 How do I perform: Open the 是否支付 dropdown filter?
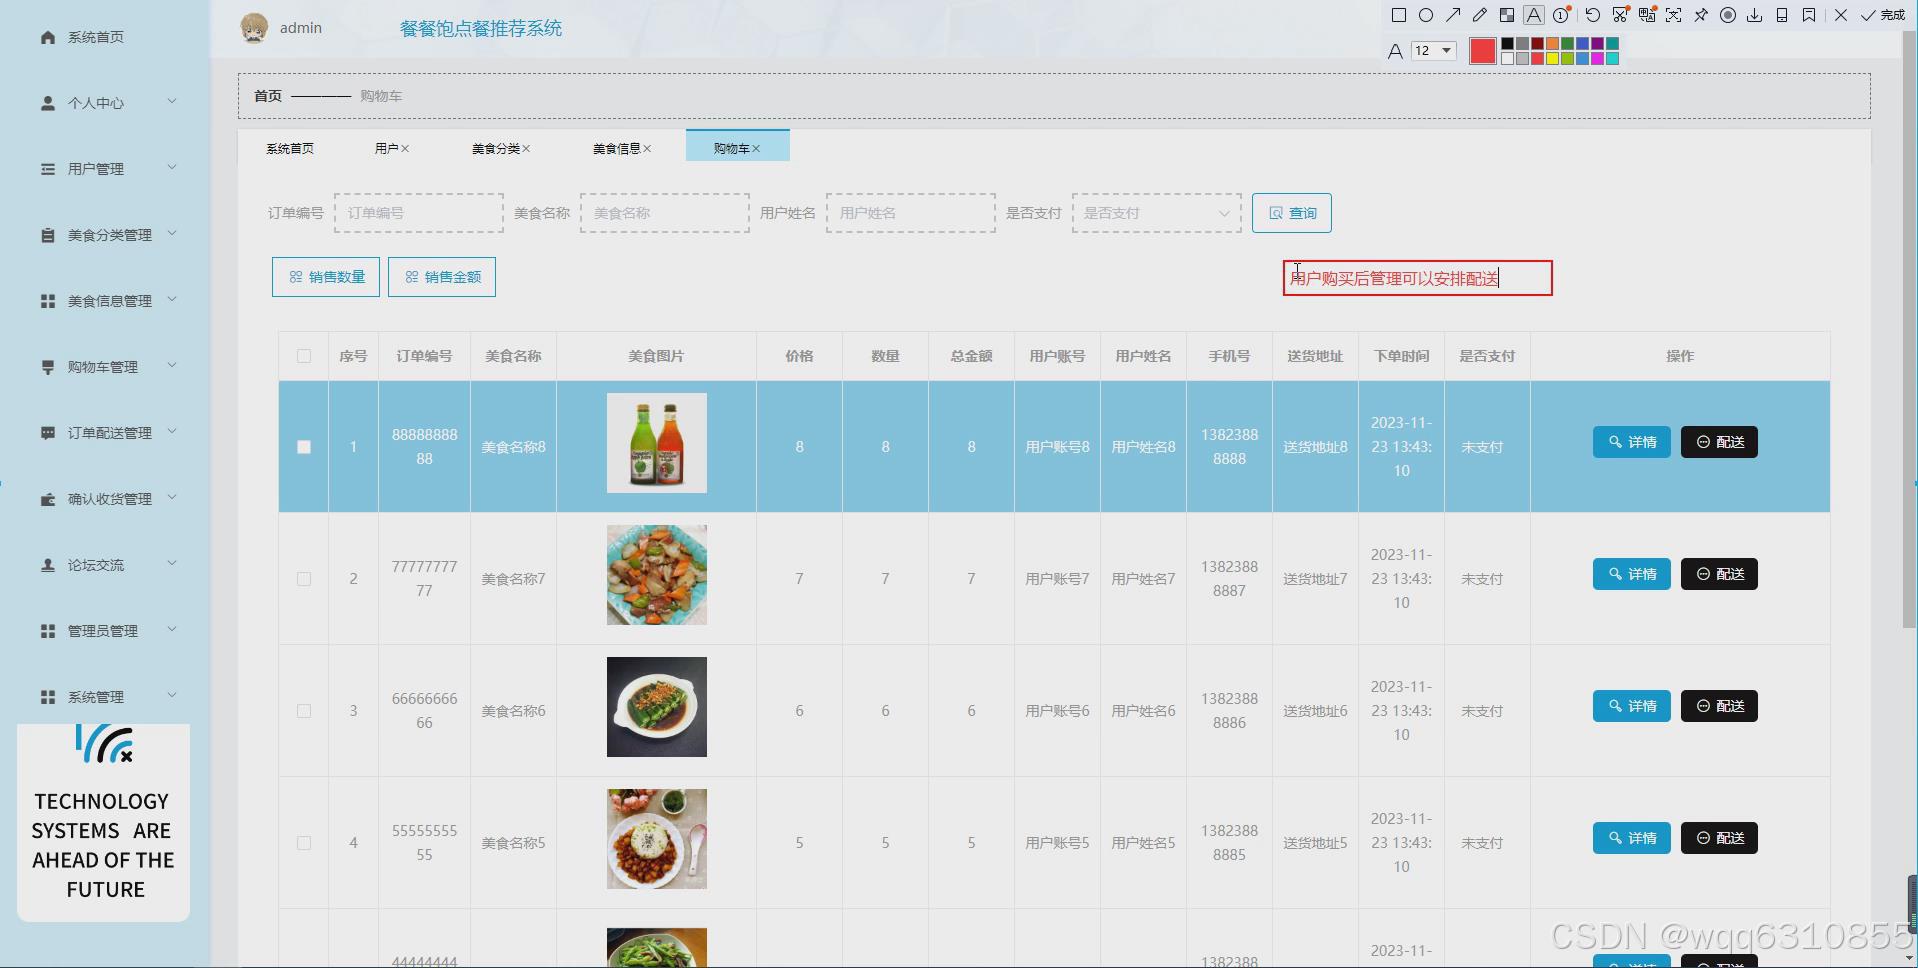1157,213
